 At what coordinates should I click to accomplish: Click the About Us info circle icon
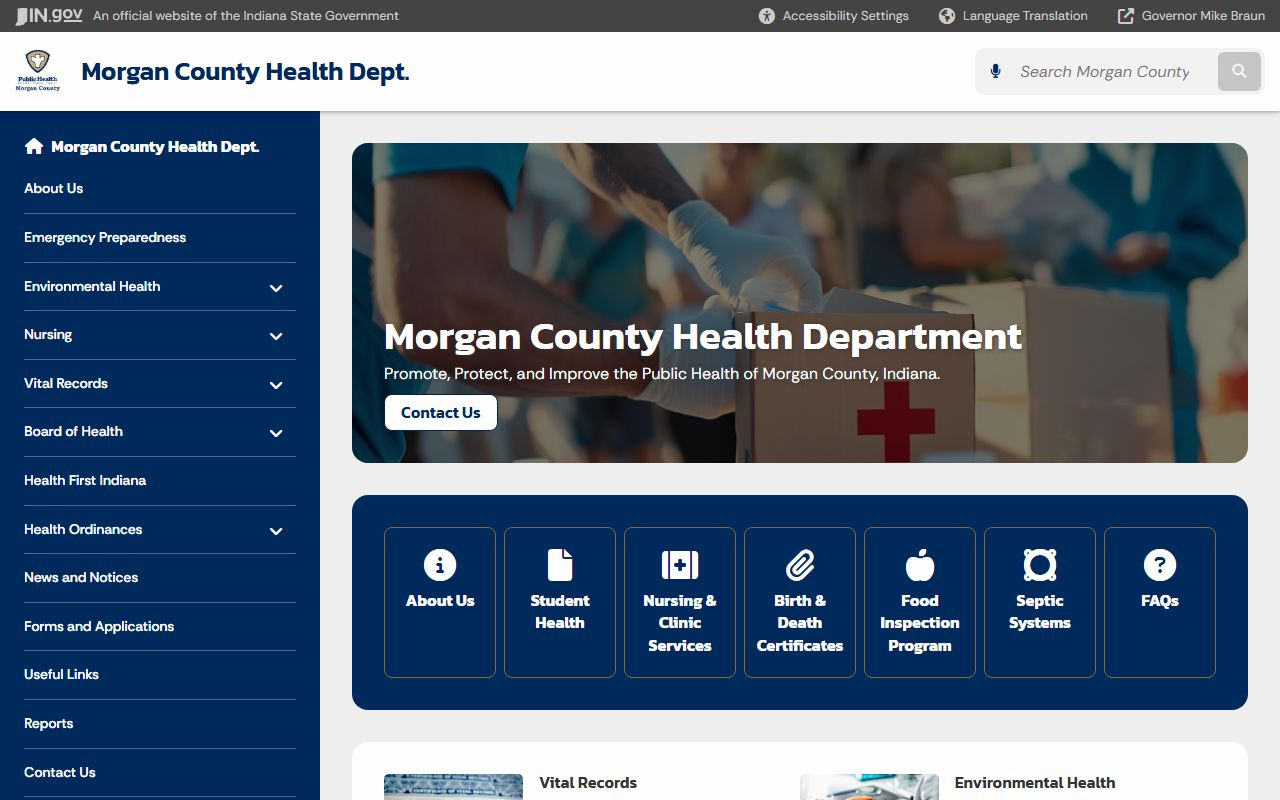pyautogui.click(x=440, y=565)
